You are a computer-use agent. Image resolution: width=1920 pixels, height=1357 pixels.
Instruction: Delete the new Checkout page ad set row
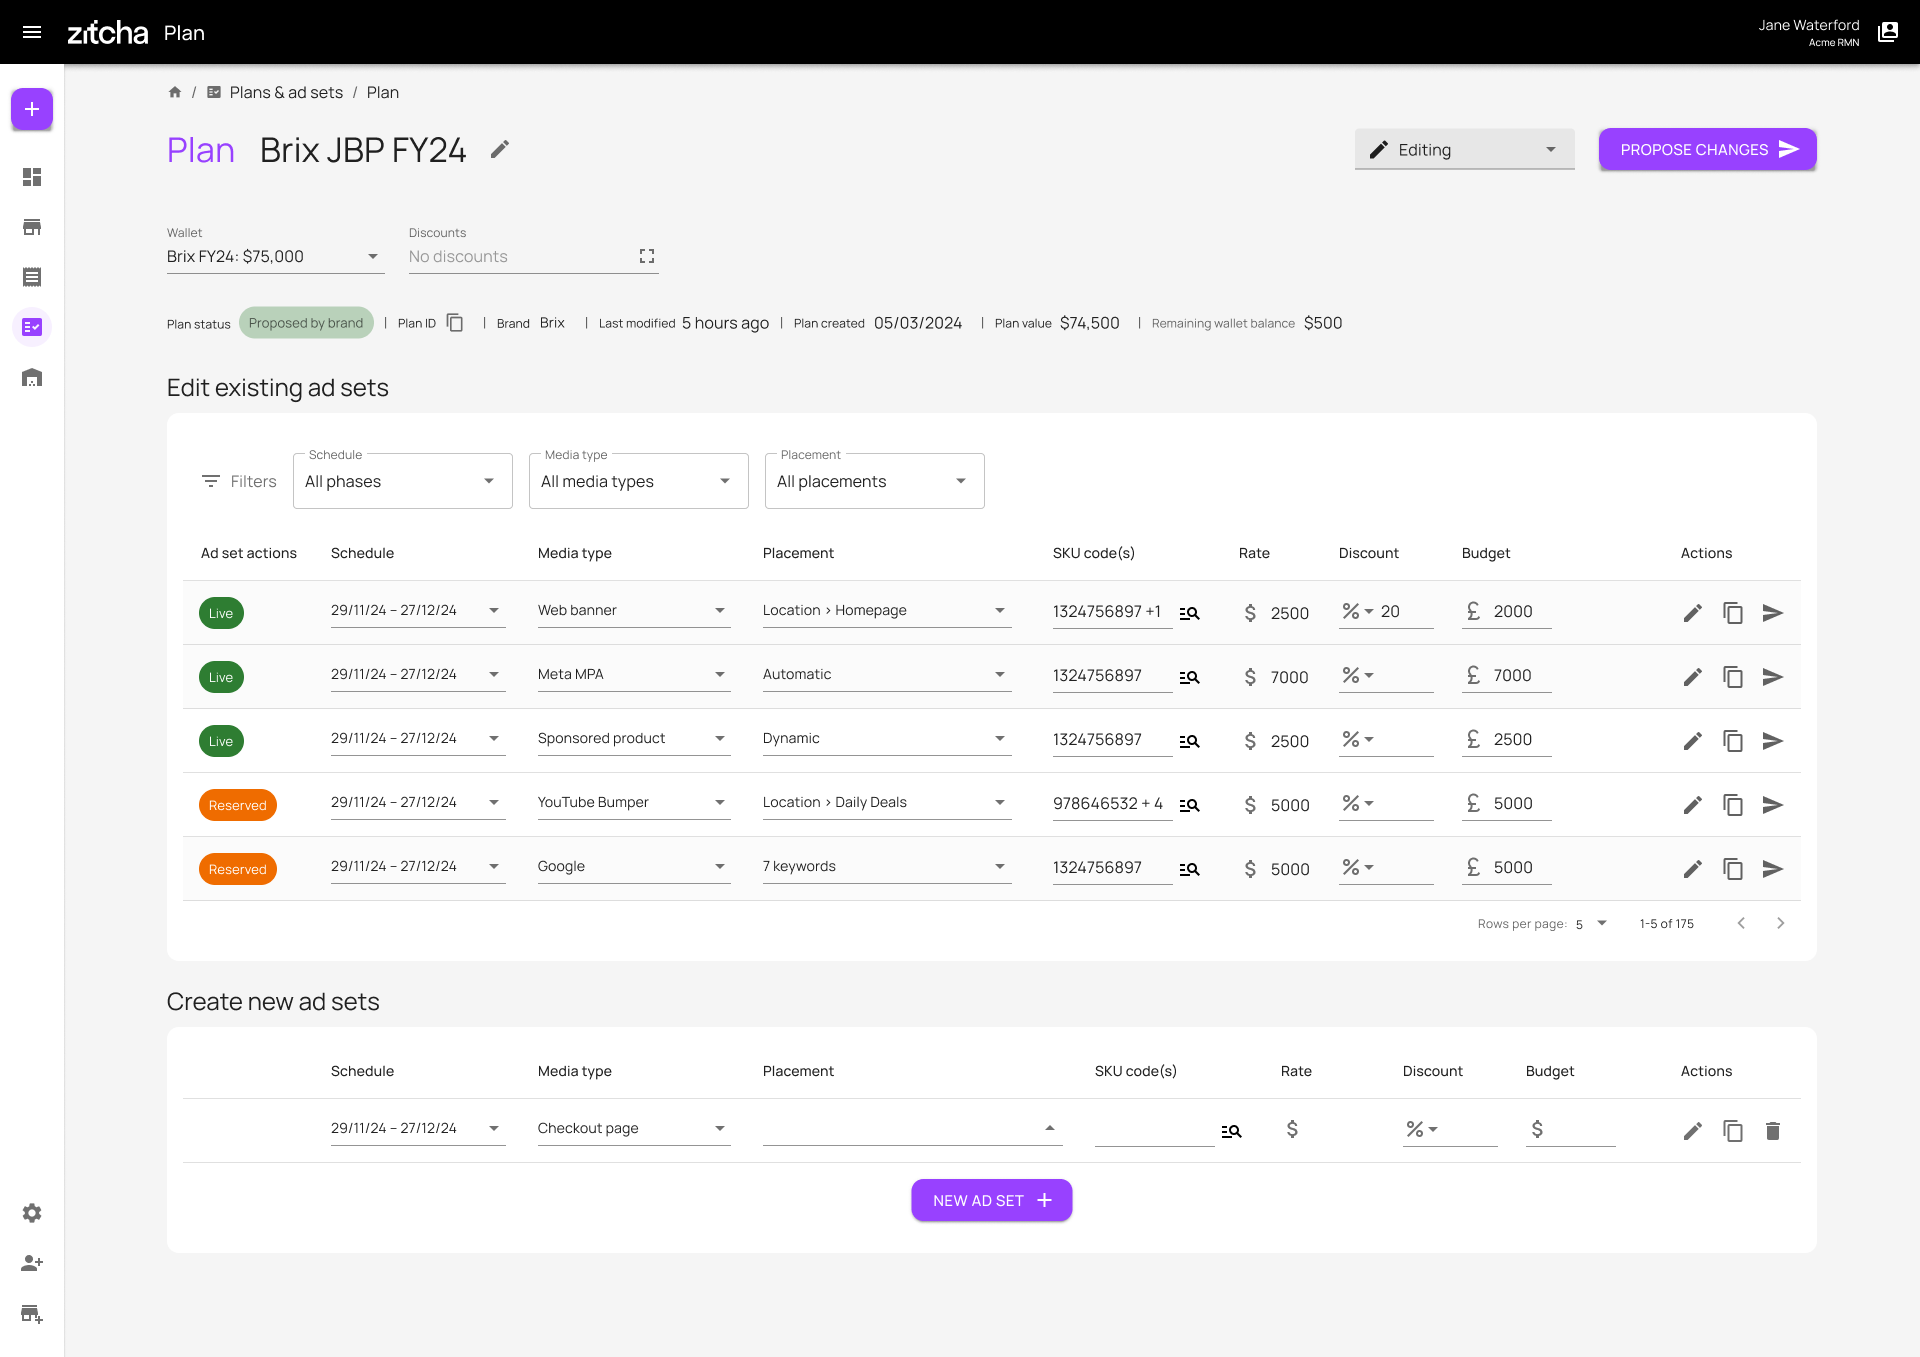tap(1773, 1131)
